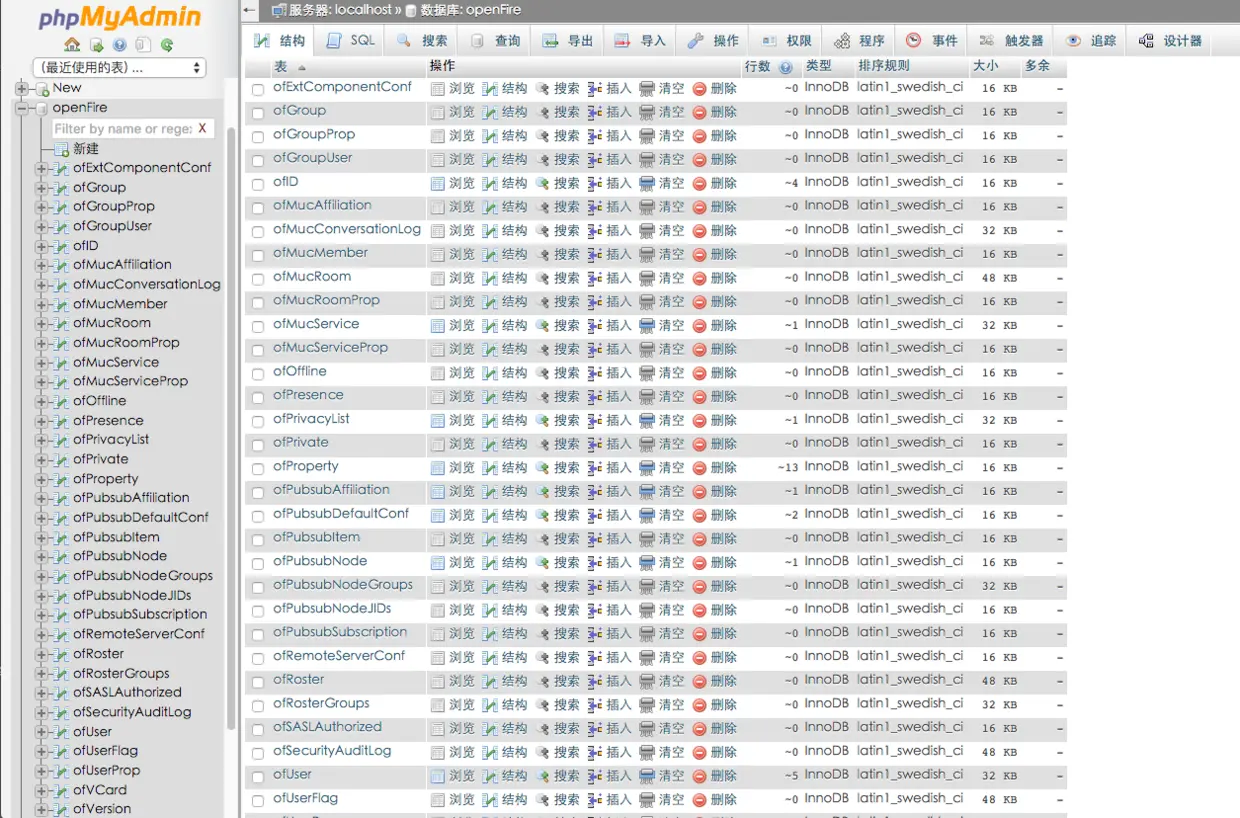Click browse icon for ofID row
This screenshot has height=818, width=1240.
(x=438, y=183)
